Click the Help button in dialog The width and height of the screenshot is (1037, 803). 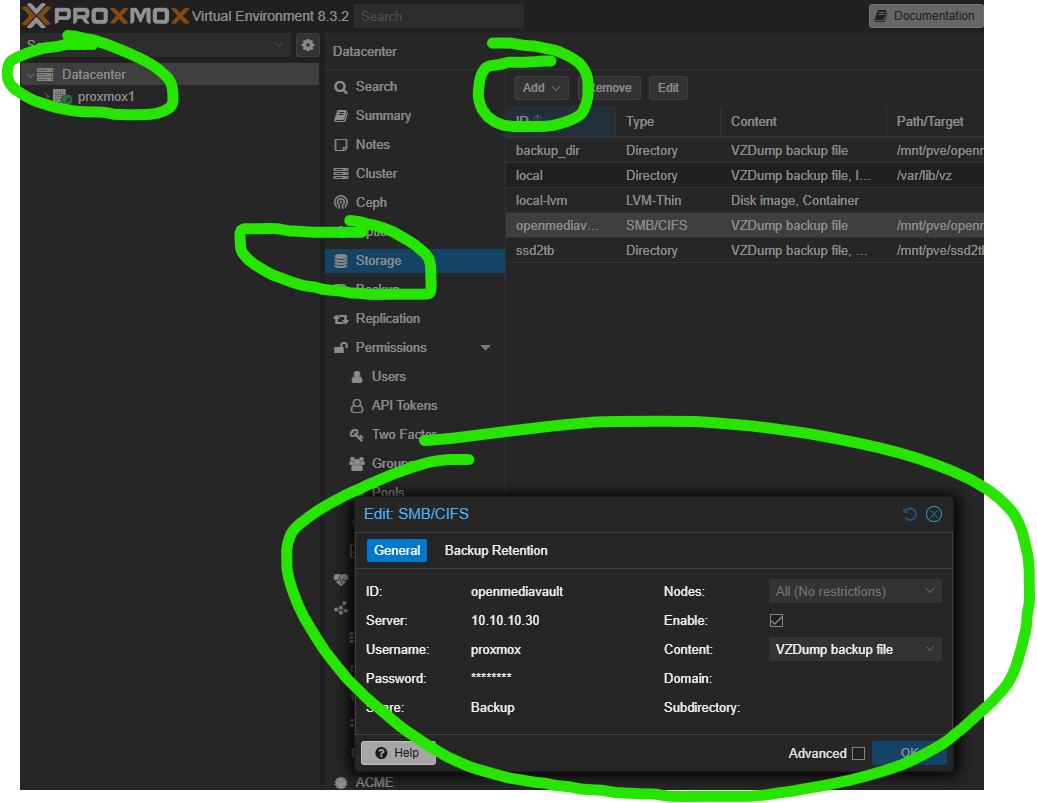(x=398, y=753)
